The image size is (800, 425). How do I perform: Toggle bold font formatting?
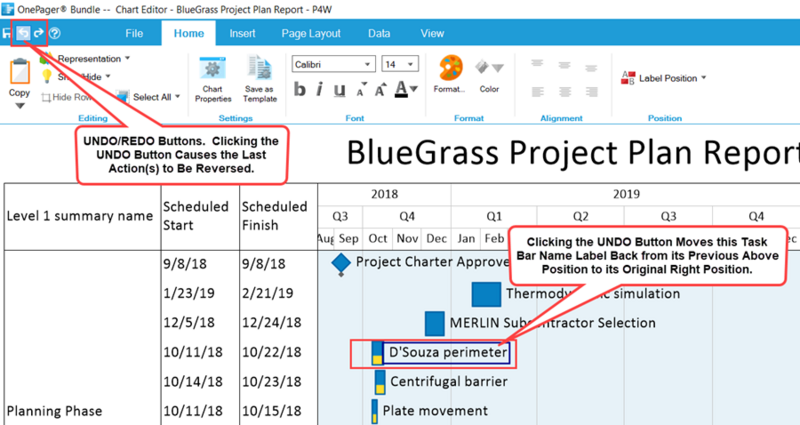click(x=299, y=89)
